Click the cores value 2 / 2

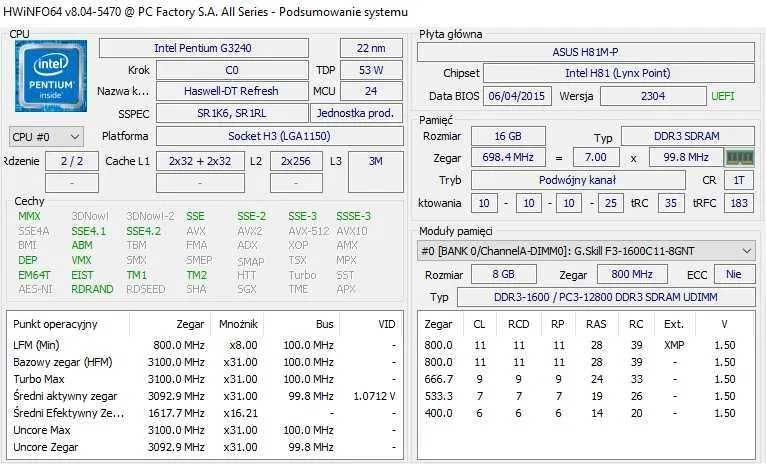coord(72,161)
